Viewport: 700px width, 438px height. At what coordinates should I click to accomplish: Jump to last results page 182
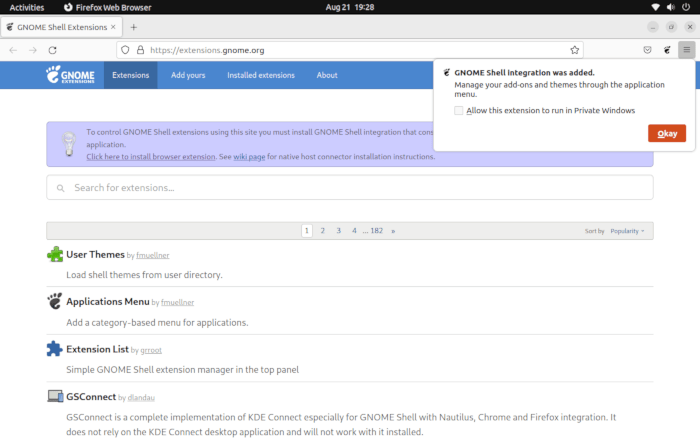coord(376,231)
